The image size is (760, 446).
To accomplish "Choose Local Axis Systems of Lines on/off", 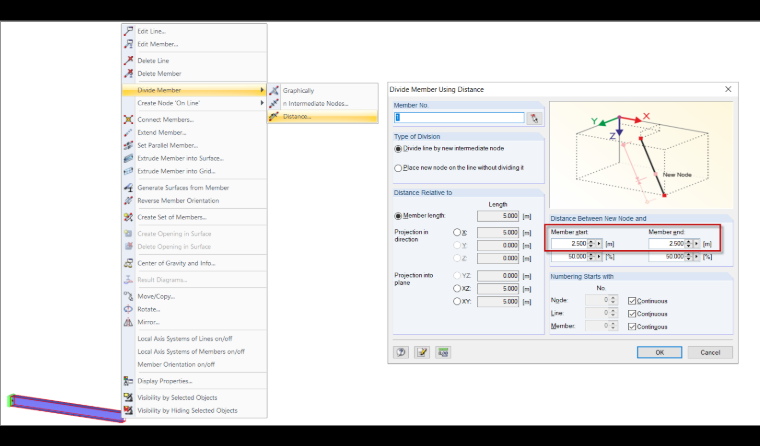I will coord(194,339).
